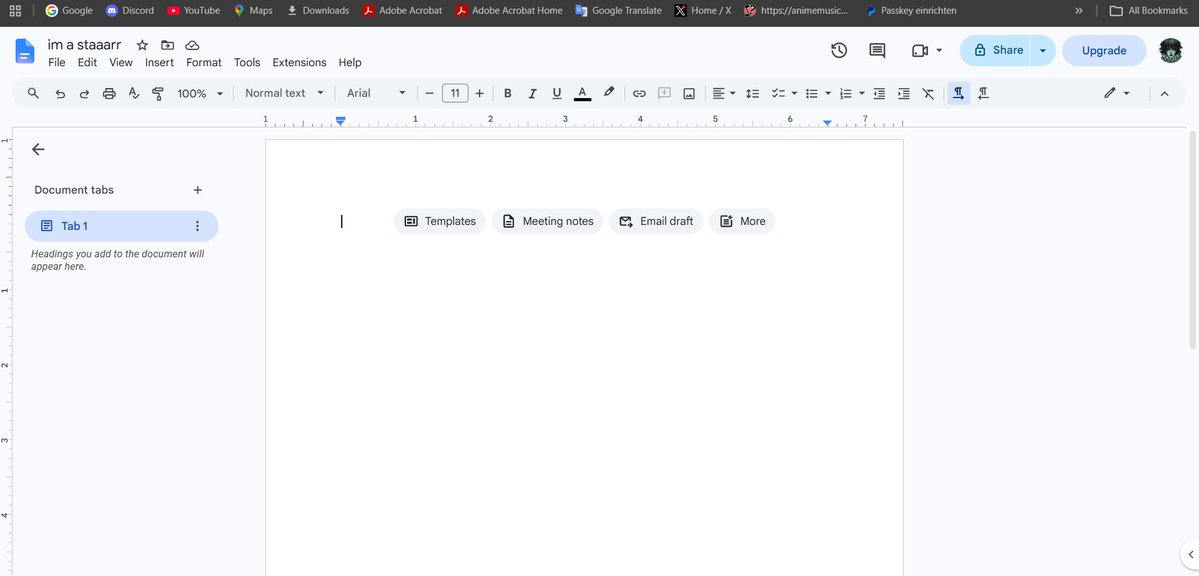
Task: Open the Normal text style dropdown
Action: pos(284,93)
